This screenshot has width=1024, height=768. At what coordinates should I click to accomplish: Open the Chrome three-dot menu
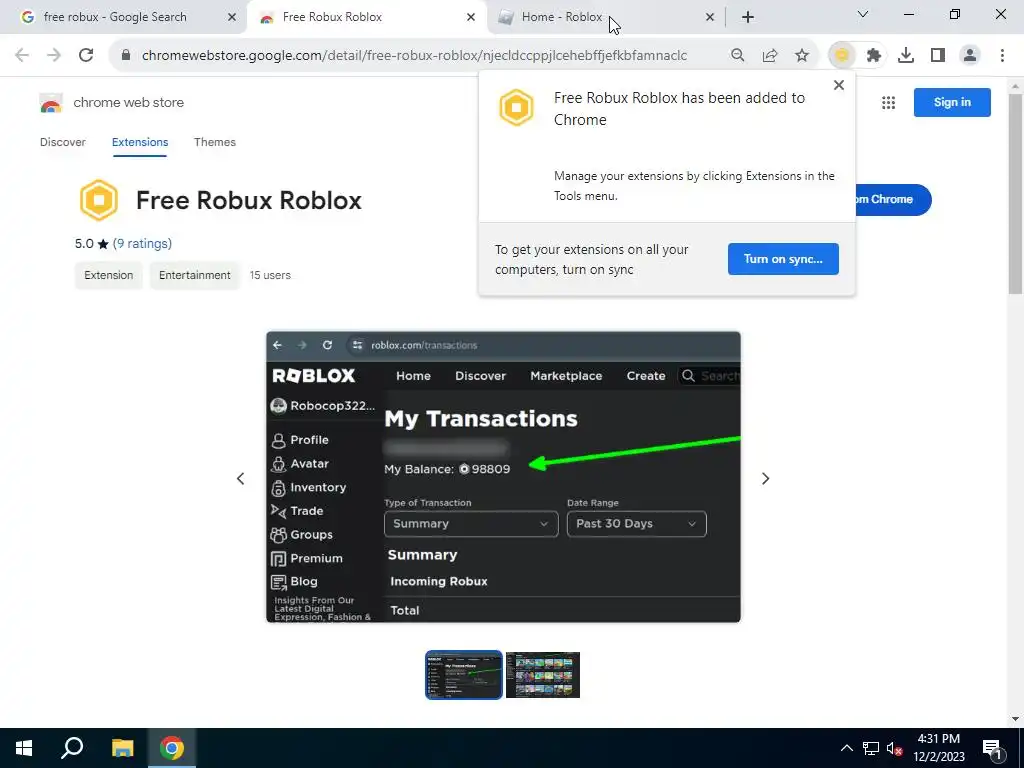(x=1002, y=56)
